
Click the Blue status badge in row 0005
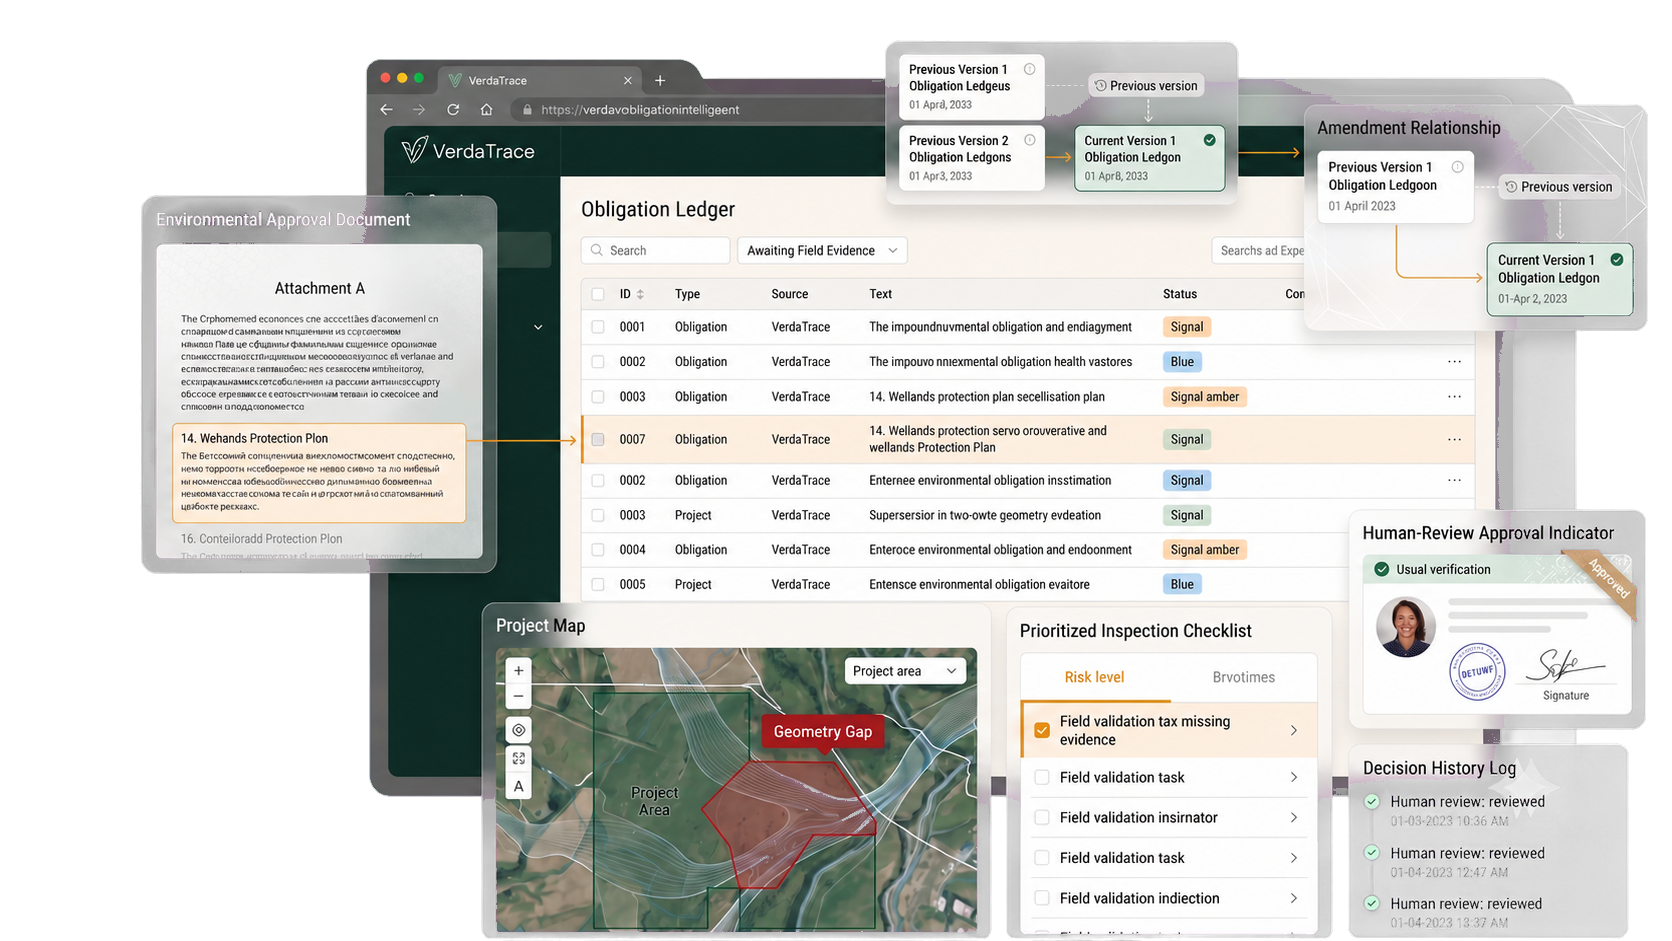[1182, 584]
